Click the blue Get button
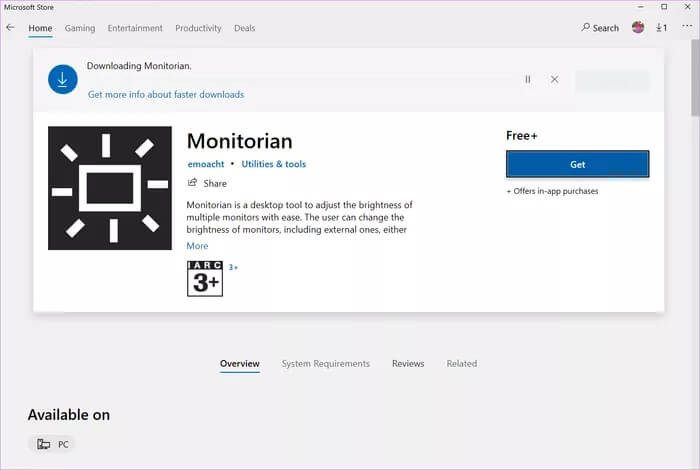 click(x=578, y=164)
